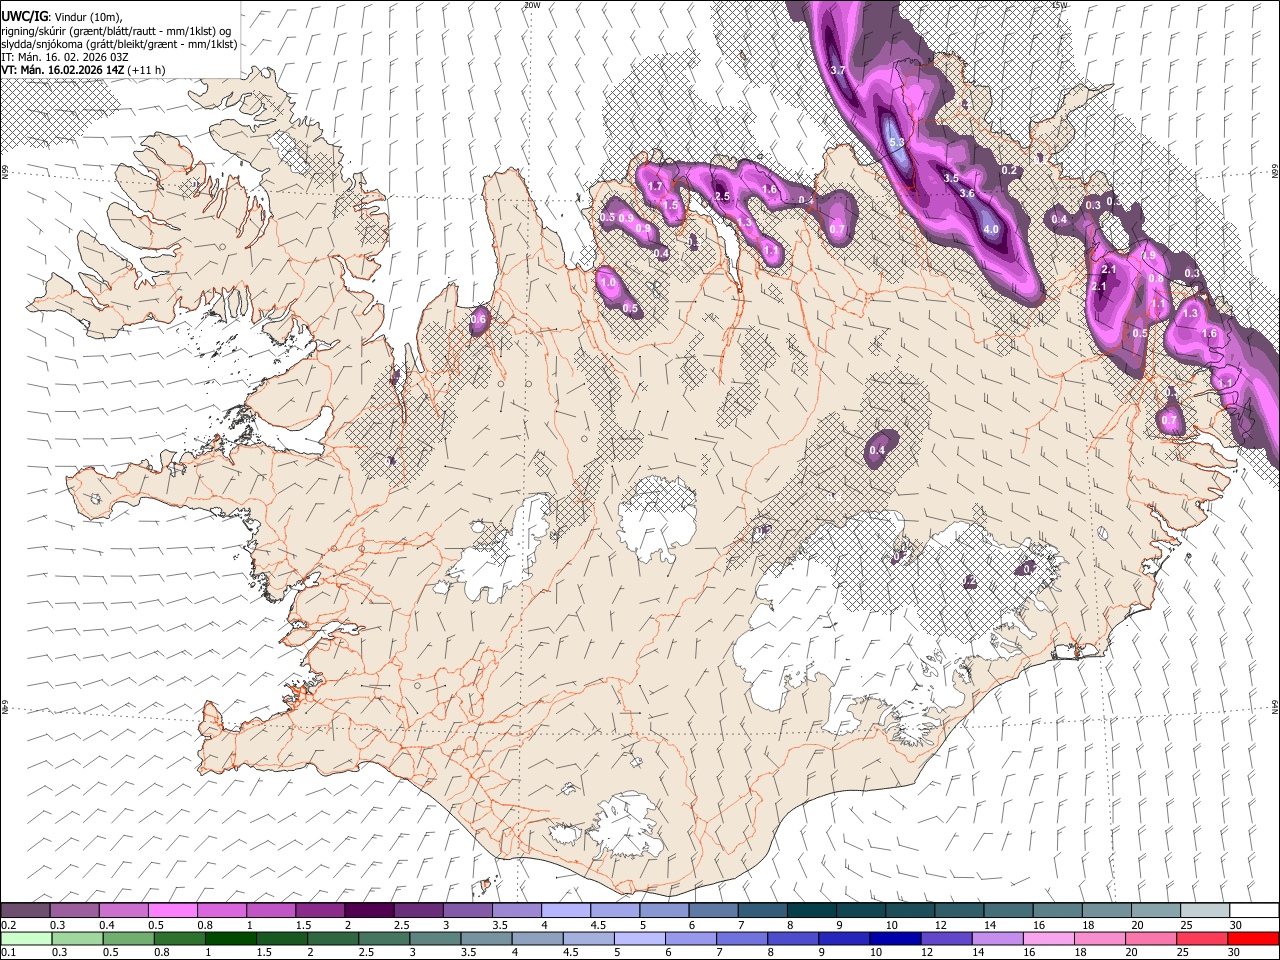Select bottom-row pale green swatch between 0.1 and 0.3
Screen dimensions: 1280x960
click(x=26, y=938)
